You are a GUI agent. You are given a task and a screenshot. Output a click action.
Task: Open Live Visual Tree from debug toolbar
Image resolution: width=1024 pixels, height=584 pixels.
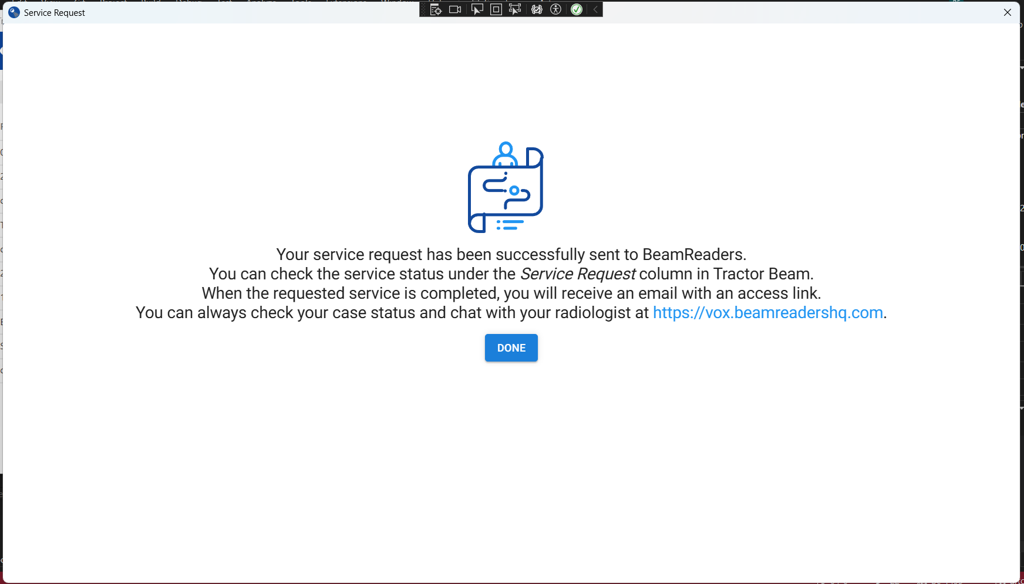coord(436,9)
